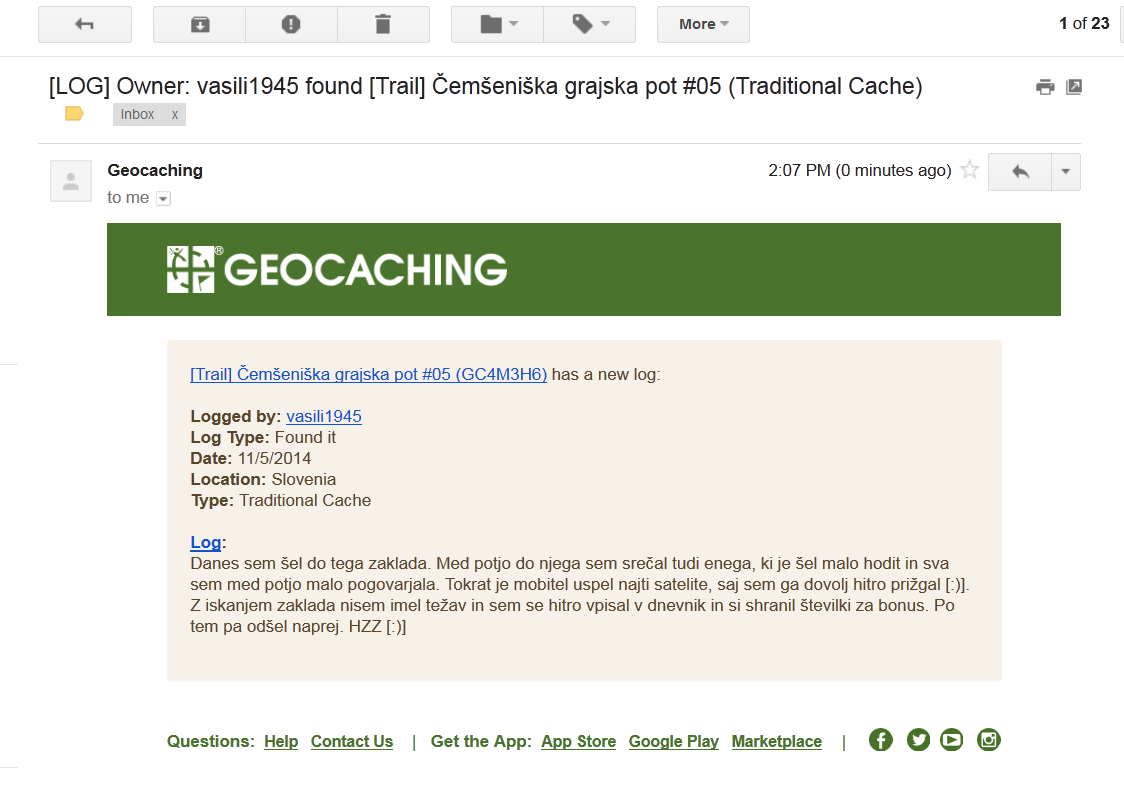Delete email using trash icon
Image resolution: width=1124 pixels, height=786 pixels.
point(384,24)
